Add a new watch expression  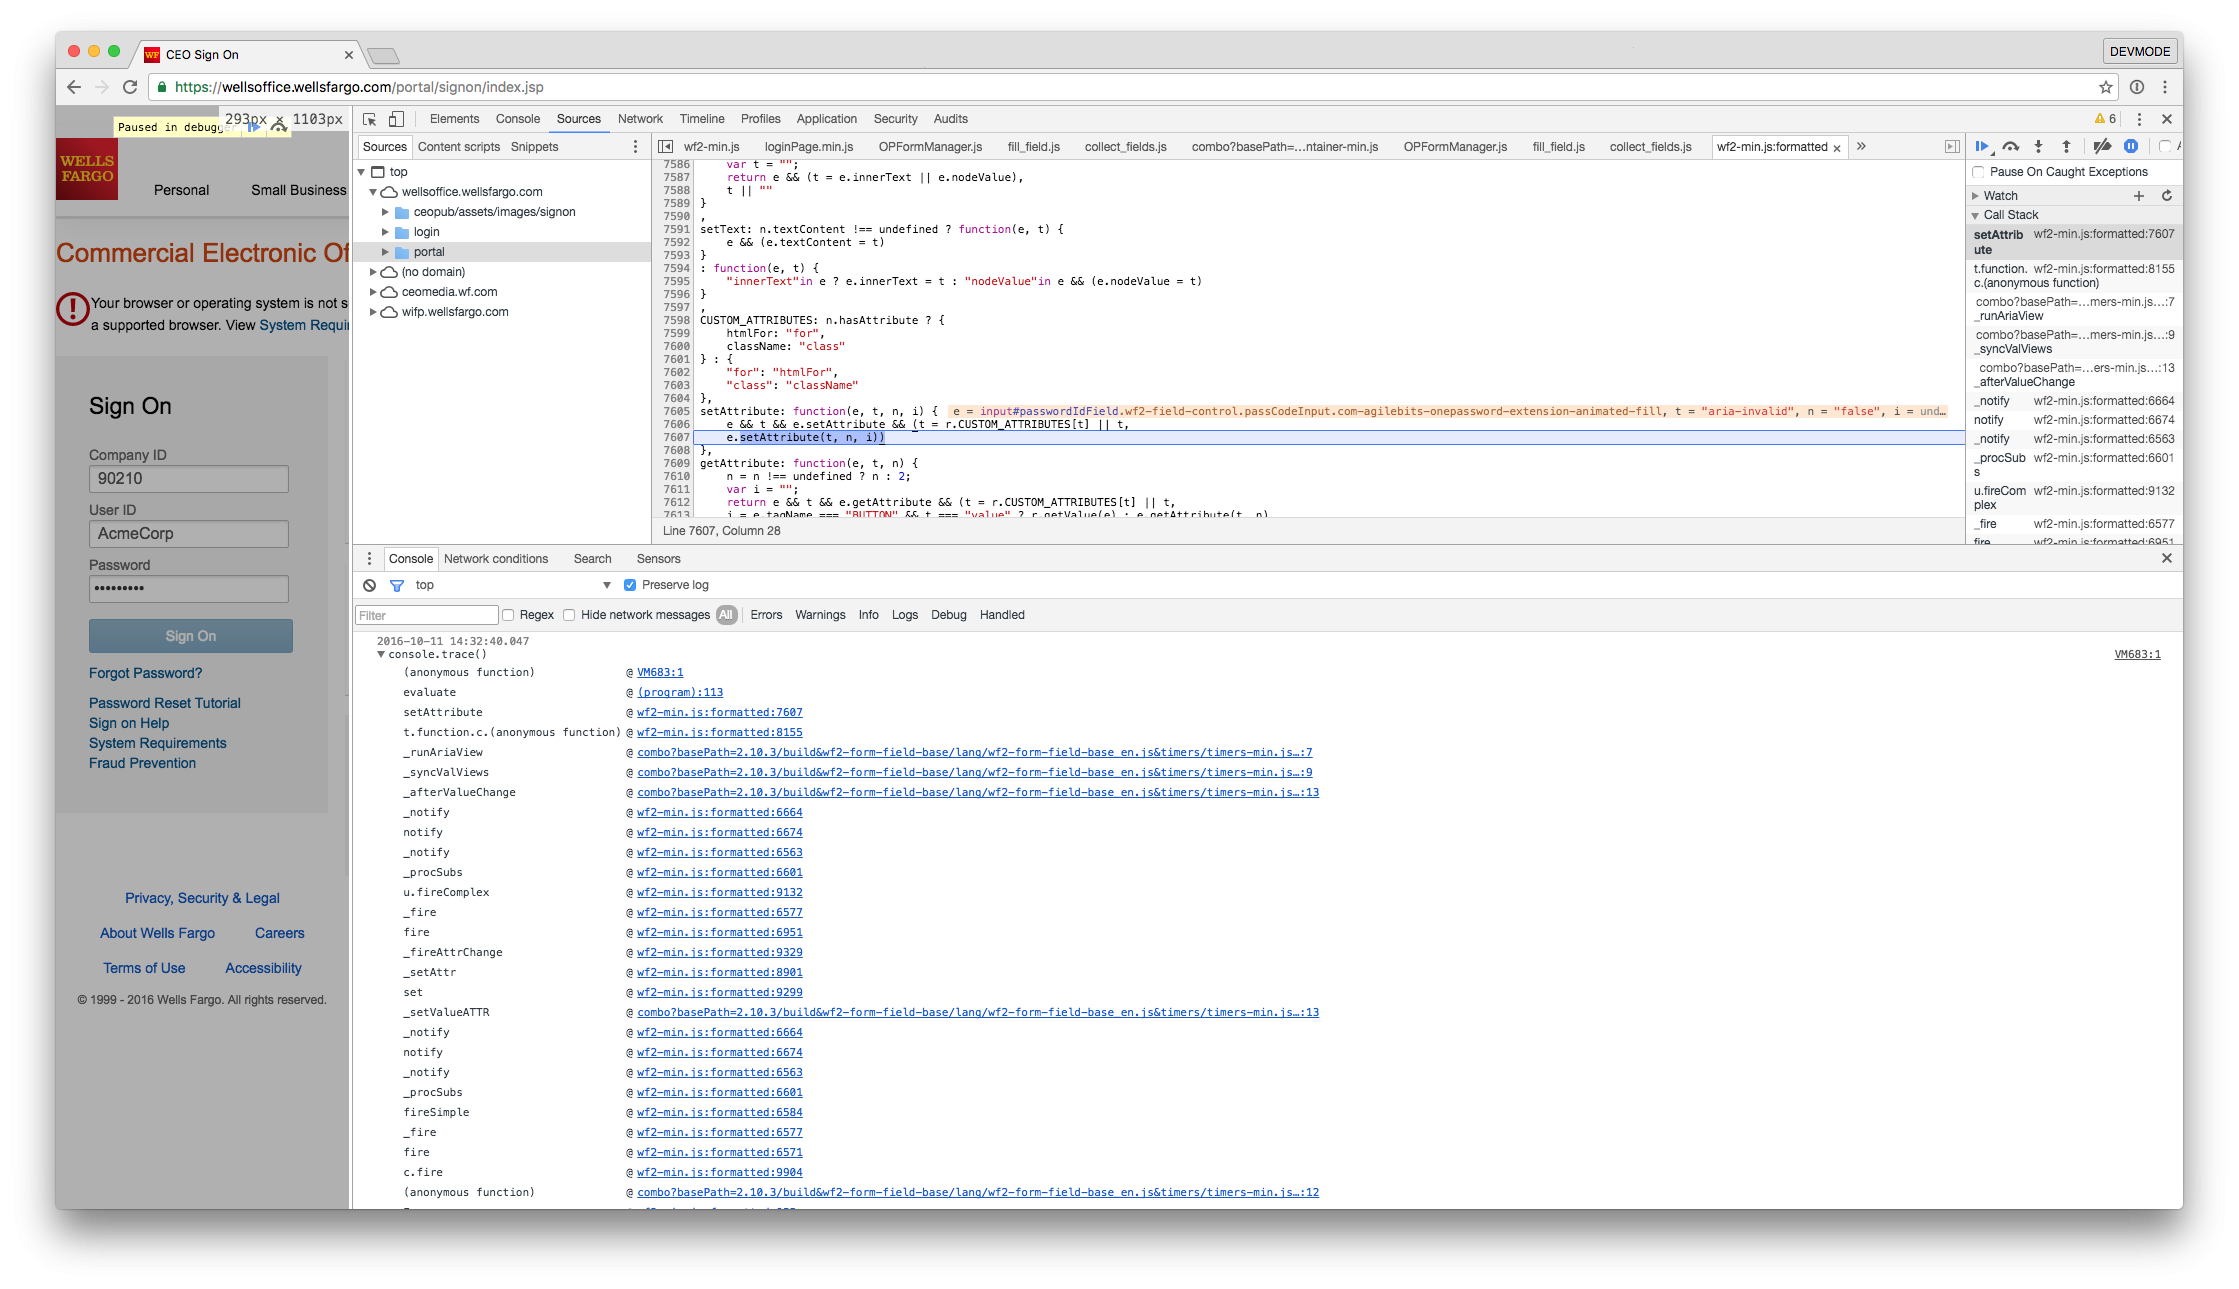(2139, 196)
